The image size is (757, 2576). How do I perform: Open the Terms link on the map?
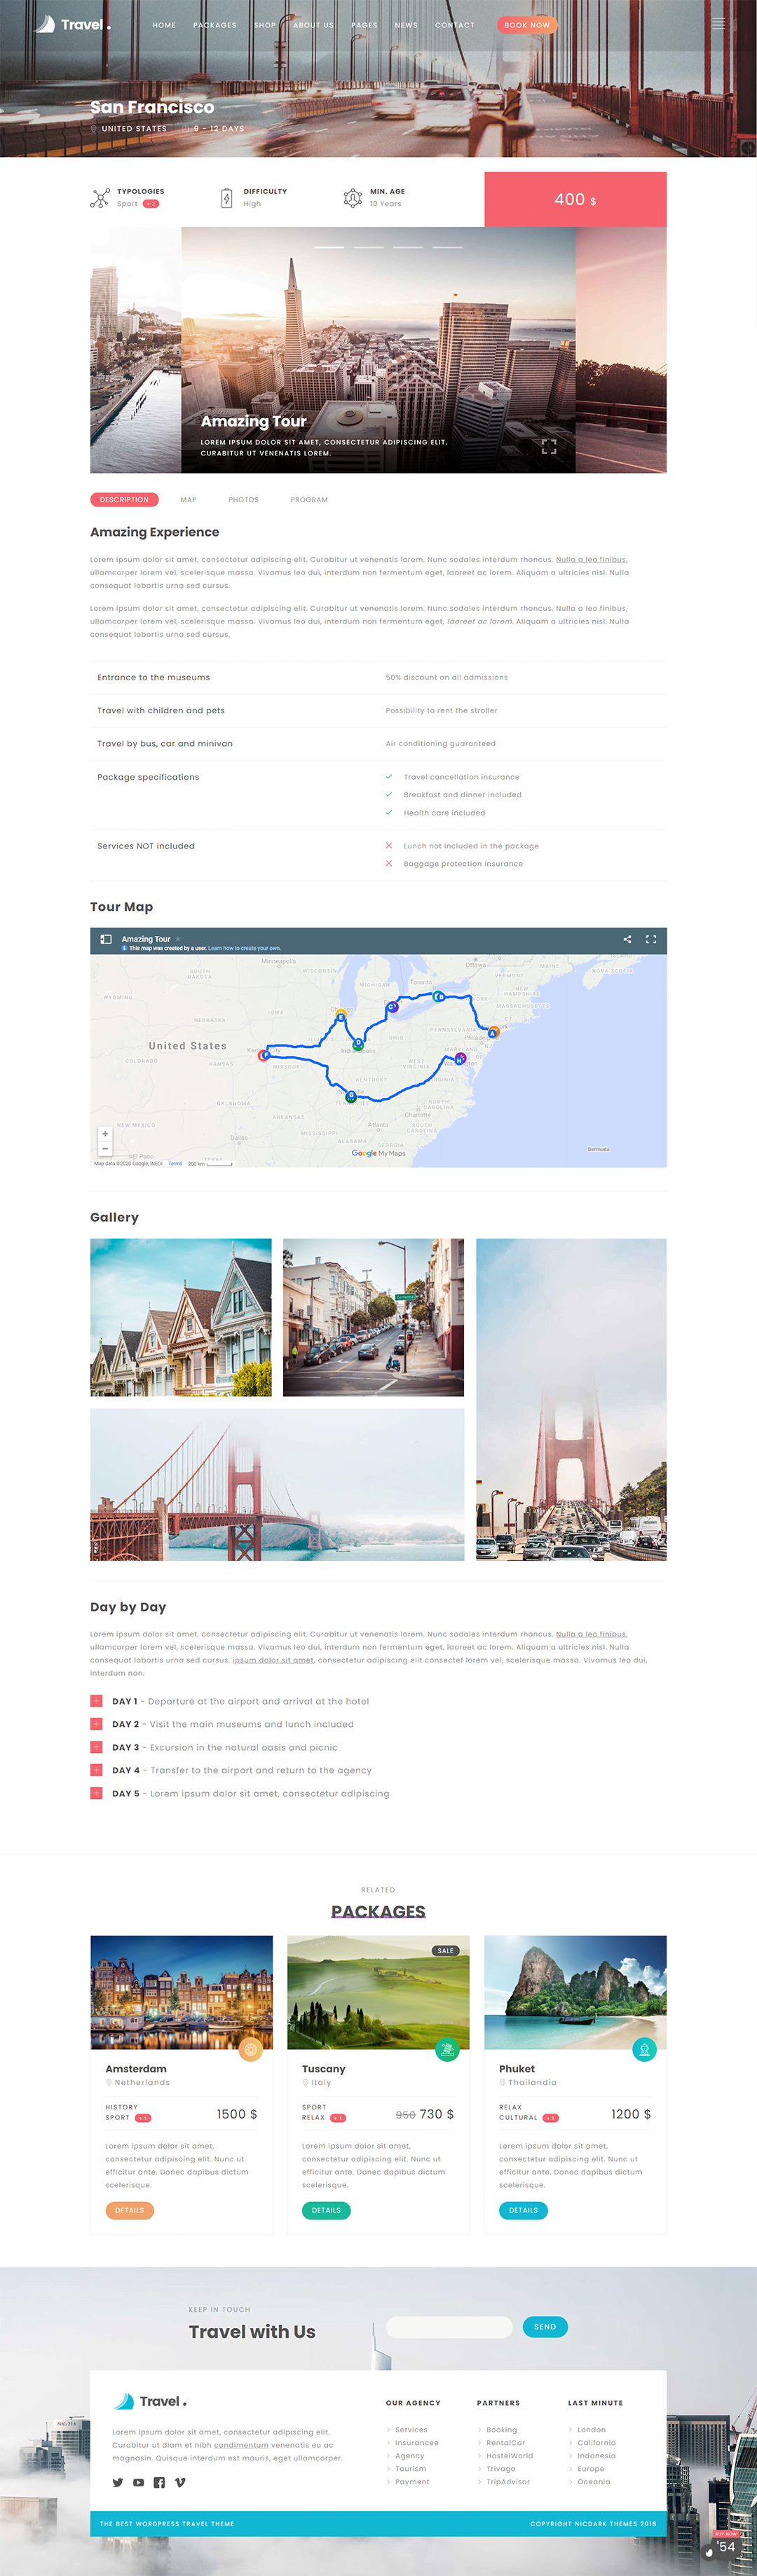pyautogui.click(x=175, y=1163)
